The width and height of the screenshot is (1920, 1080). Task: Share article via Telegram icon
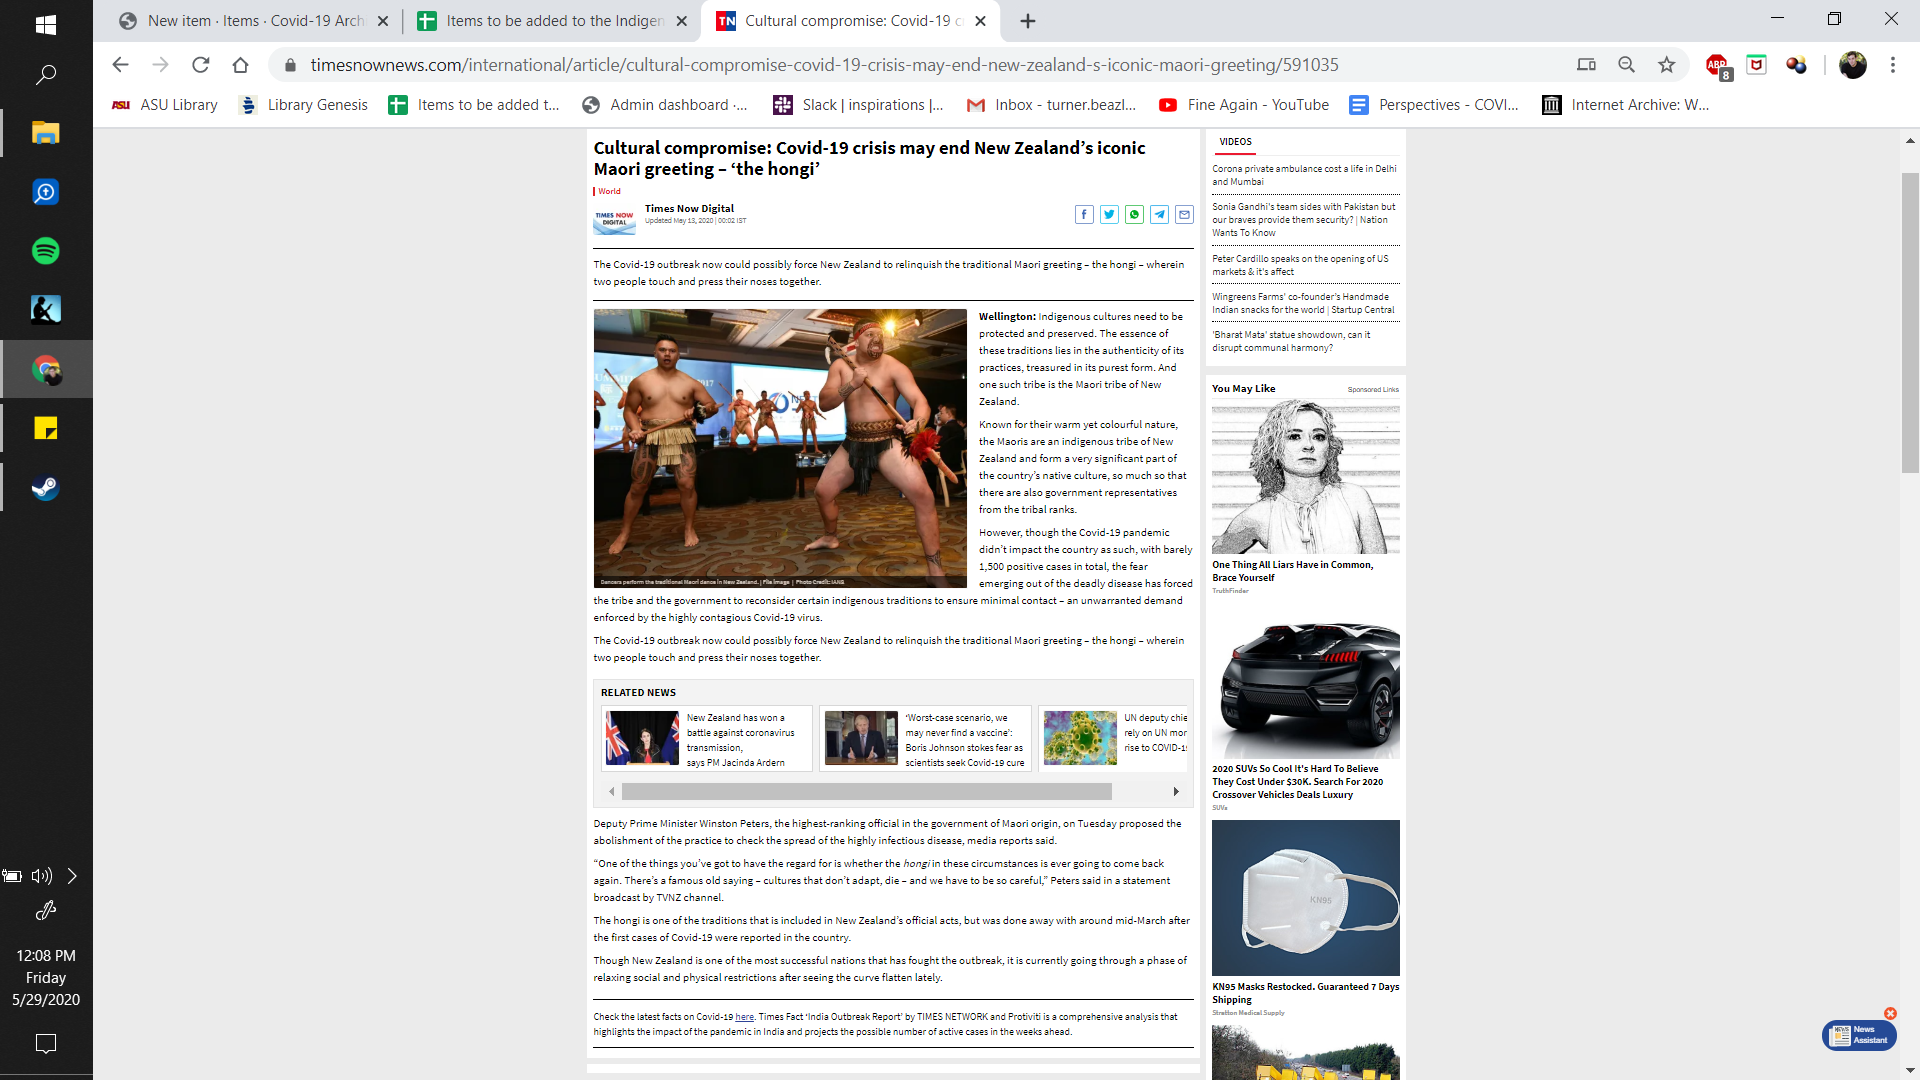(1159, 214)
